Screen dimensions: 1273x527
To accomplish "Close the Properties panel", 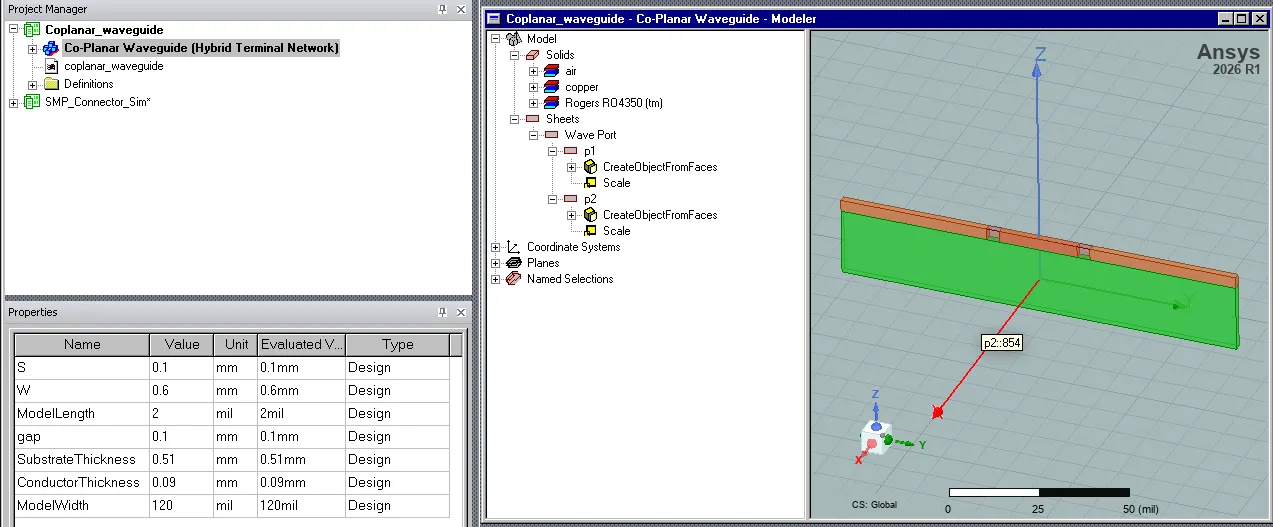I will click(461, 312).
